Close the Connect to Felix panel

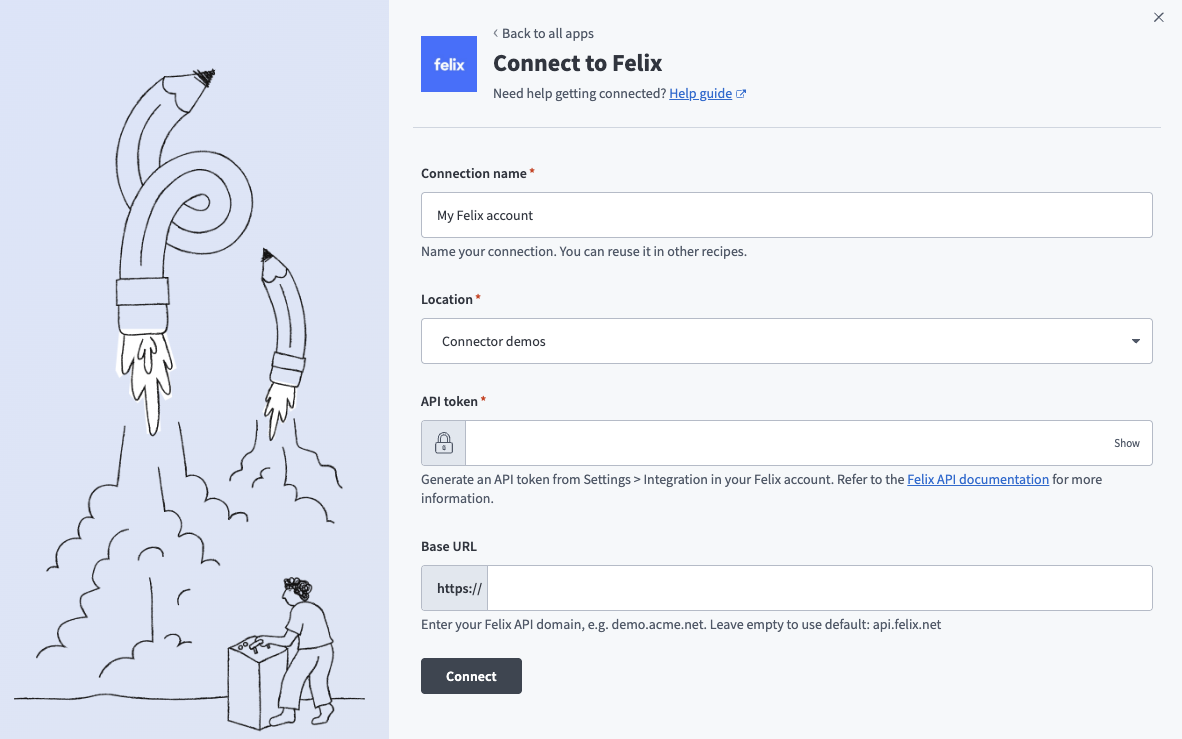pos(1159,17)
